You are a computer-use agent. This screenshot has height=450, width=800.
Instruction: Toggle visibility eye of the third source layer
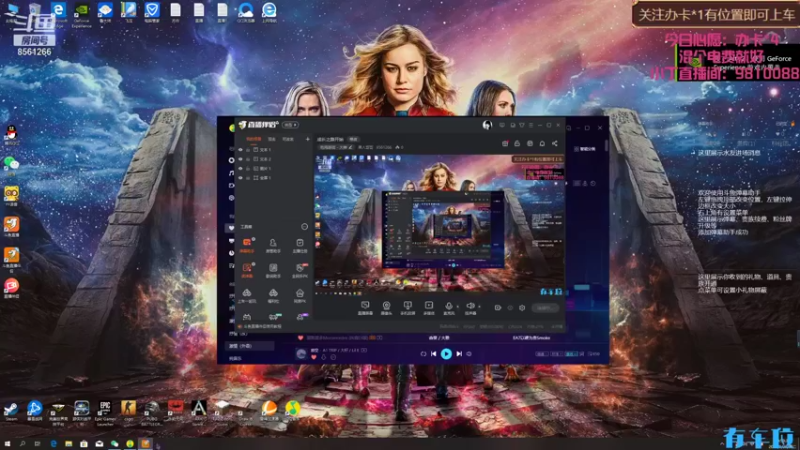(241, 168)
